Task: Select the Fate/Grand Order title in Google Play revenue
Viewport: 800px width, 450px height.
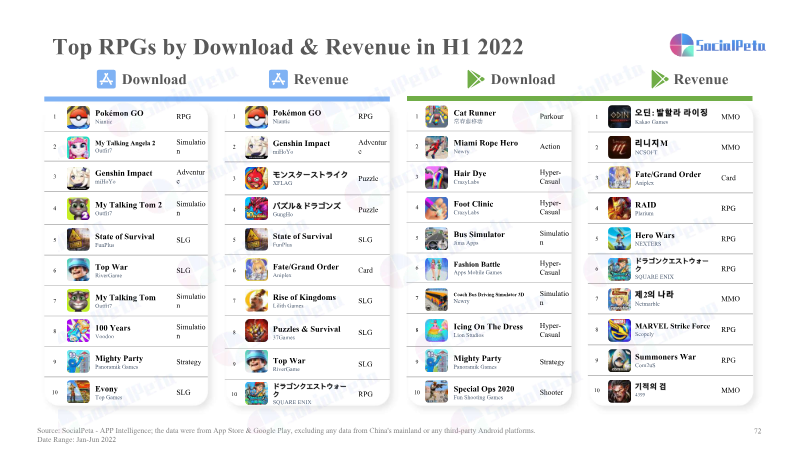Action: tap(668, 174)
